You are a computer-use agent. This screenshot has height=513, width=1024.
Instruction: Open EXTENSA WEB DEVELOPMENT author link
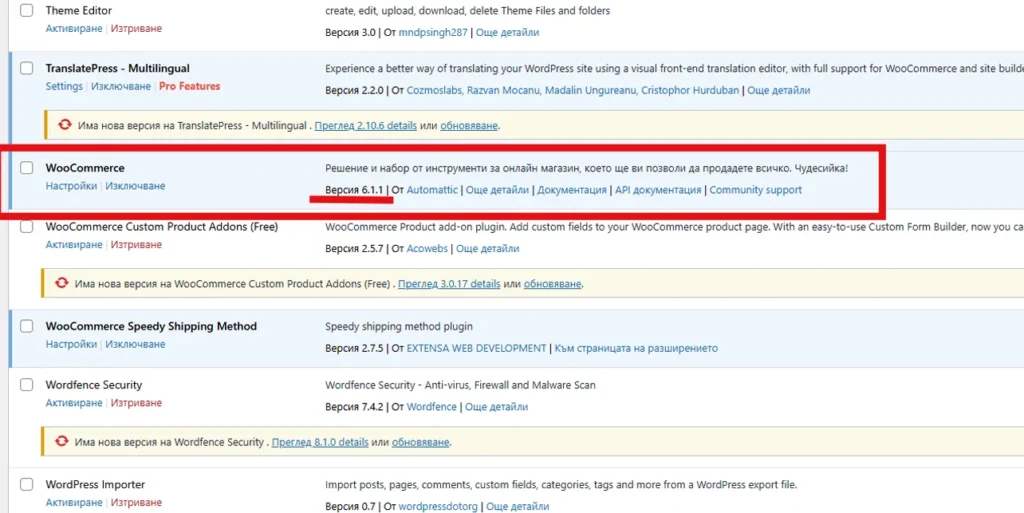pyautogui.click(x=476, y=349)
